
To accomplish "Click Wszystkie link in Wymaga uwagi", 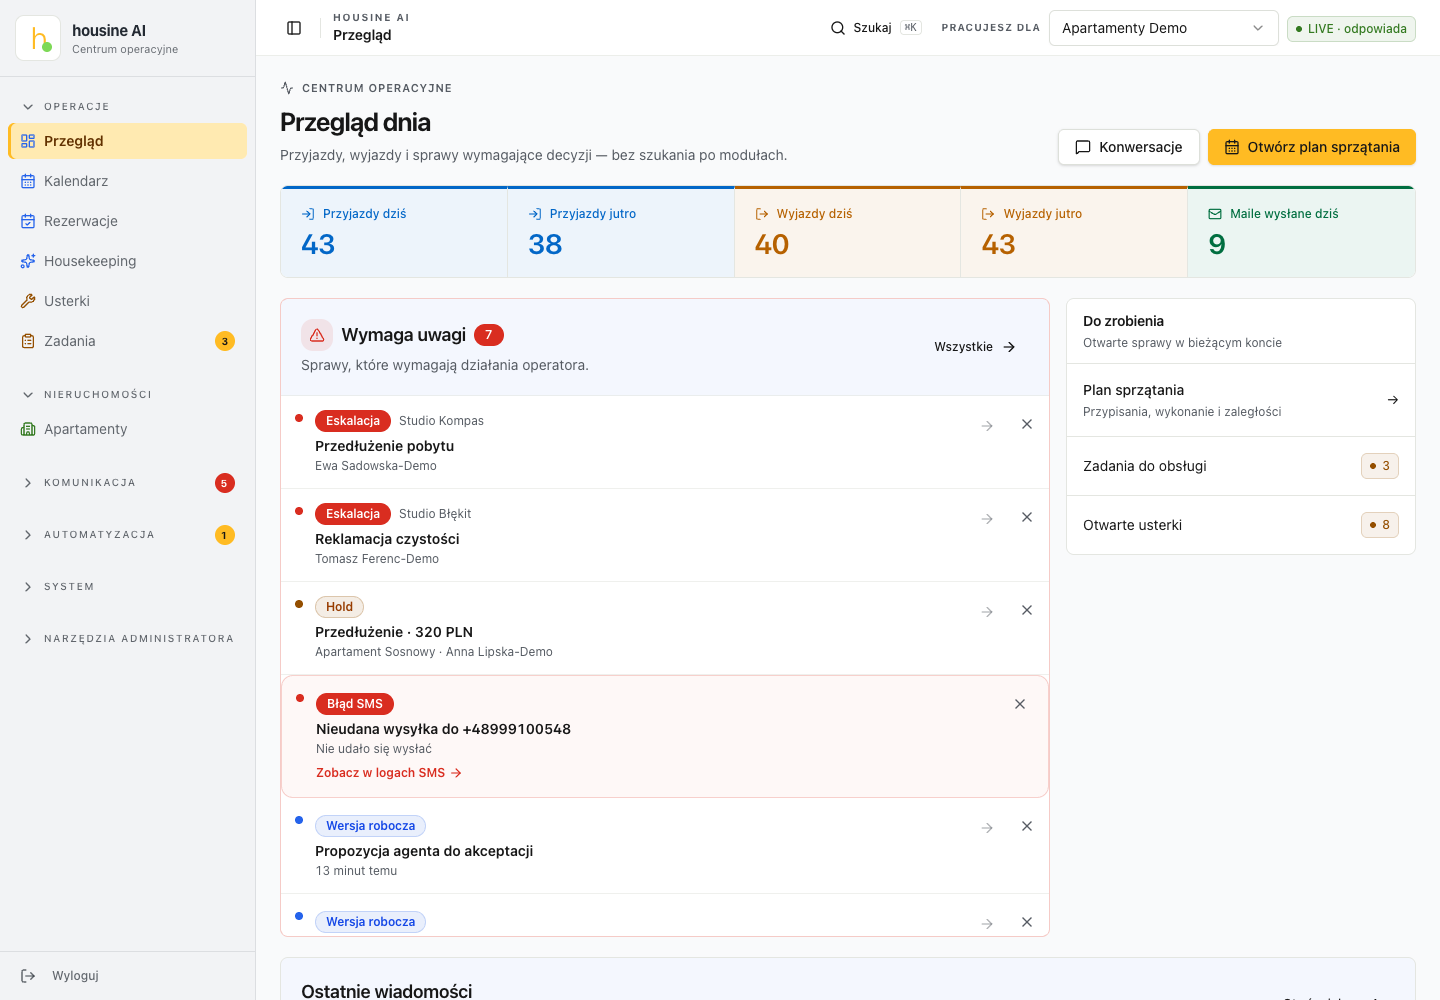I will coord(975,347).
